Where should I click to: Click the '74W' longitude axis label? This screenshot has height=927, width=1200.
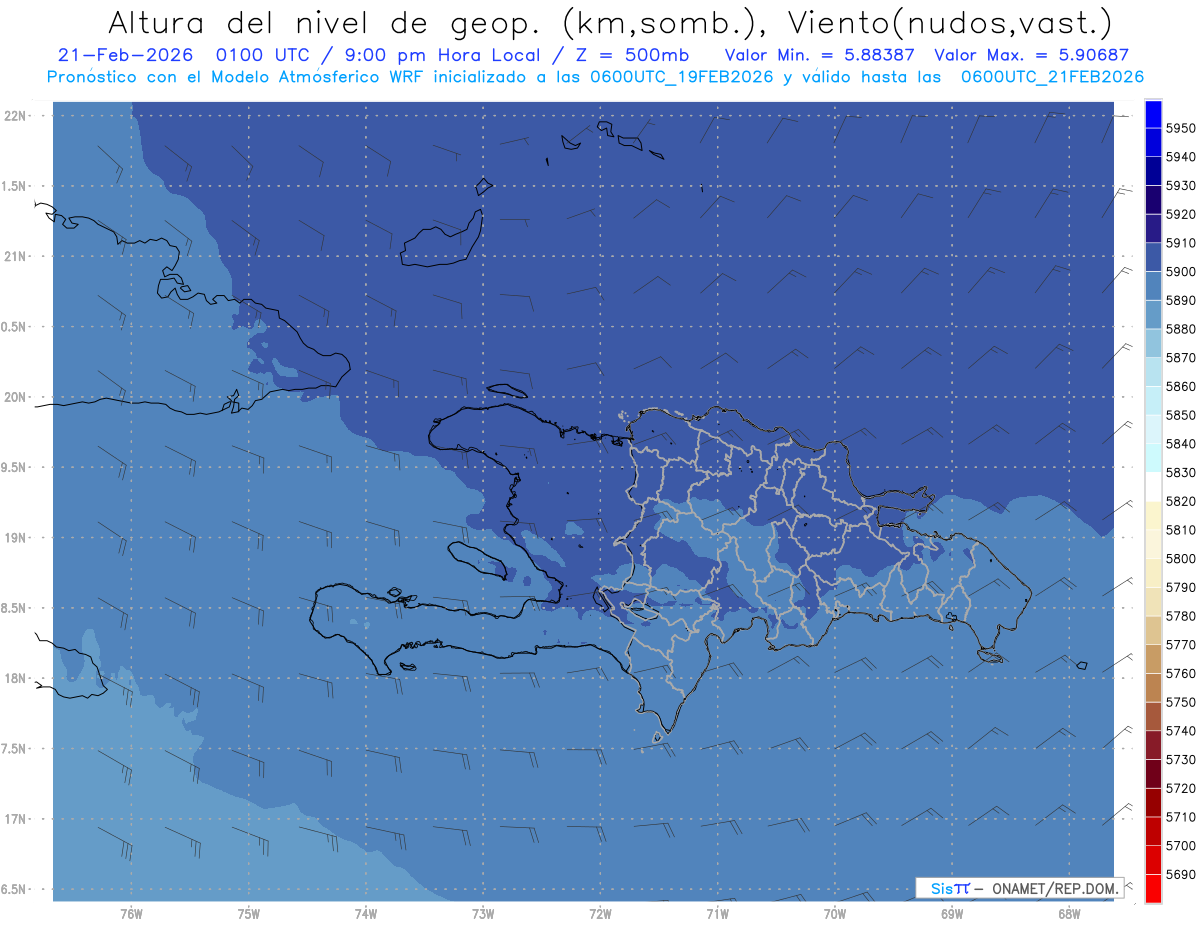point(366,913)
